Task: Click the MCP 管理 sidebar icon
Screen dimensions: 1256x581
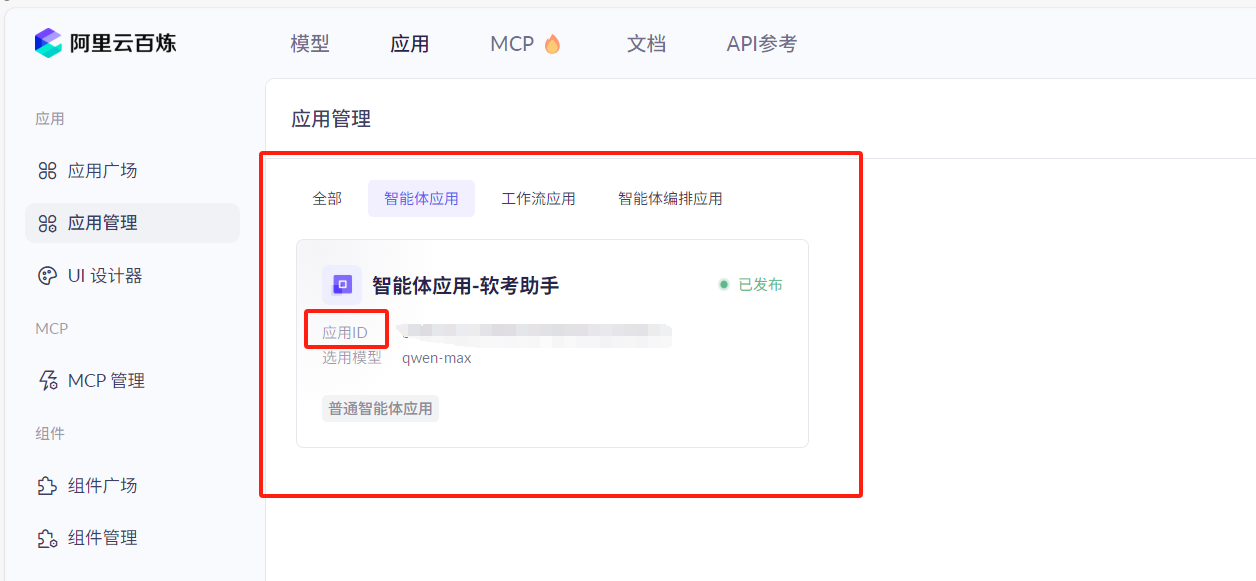Action: [47, 380]
